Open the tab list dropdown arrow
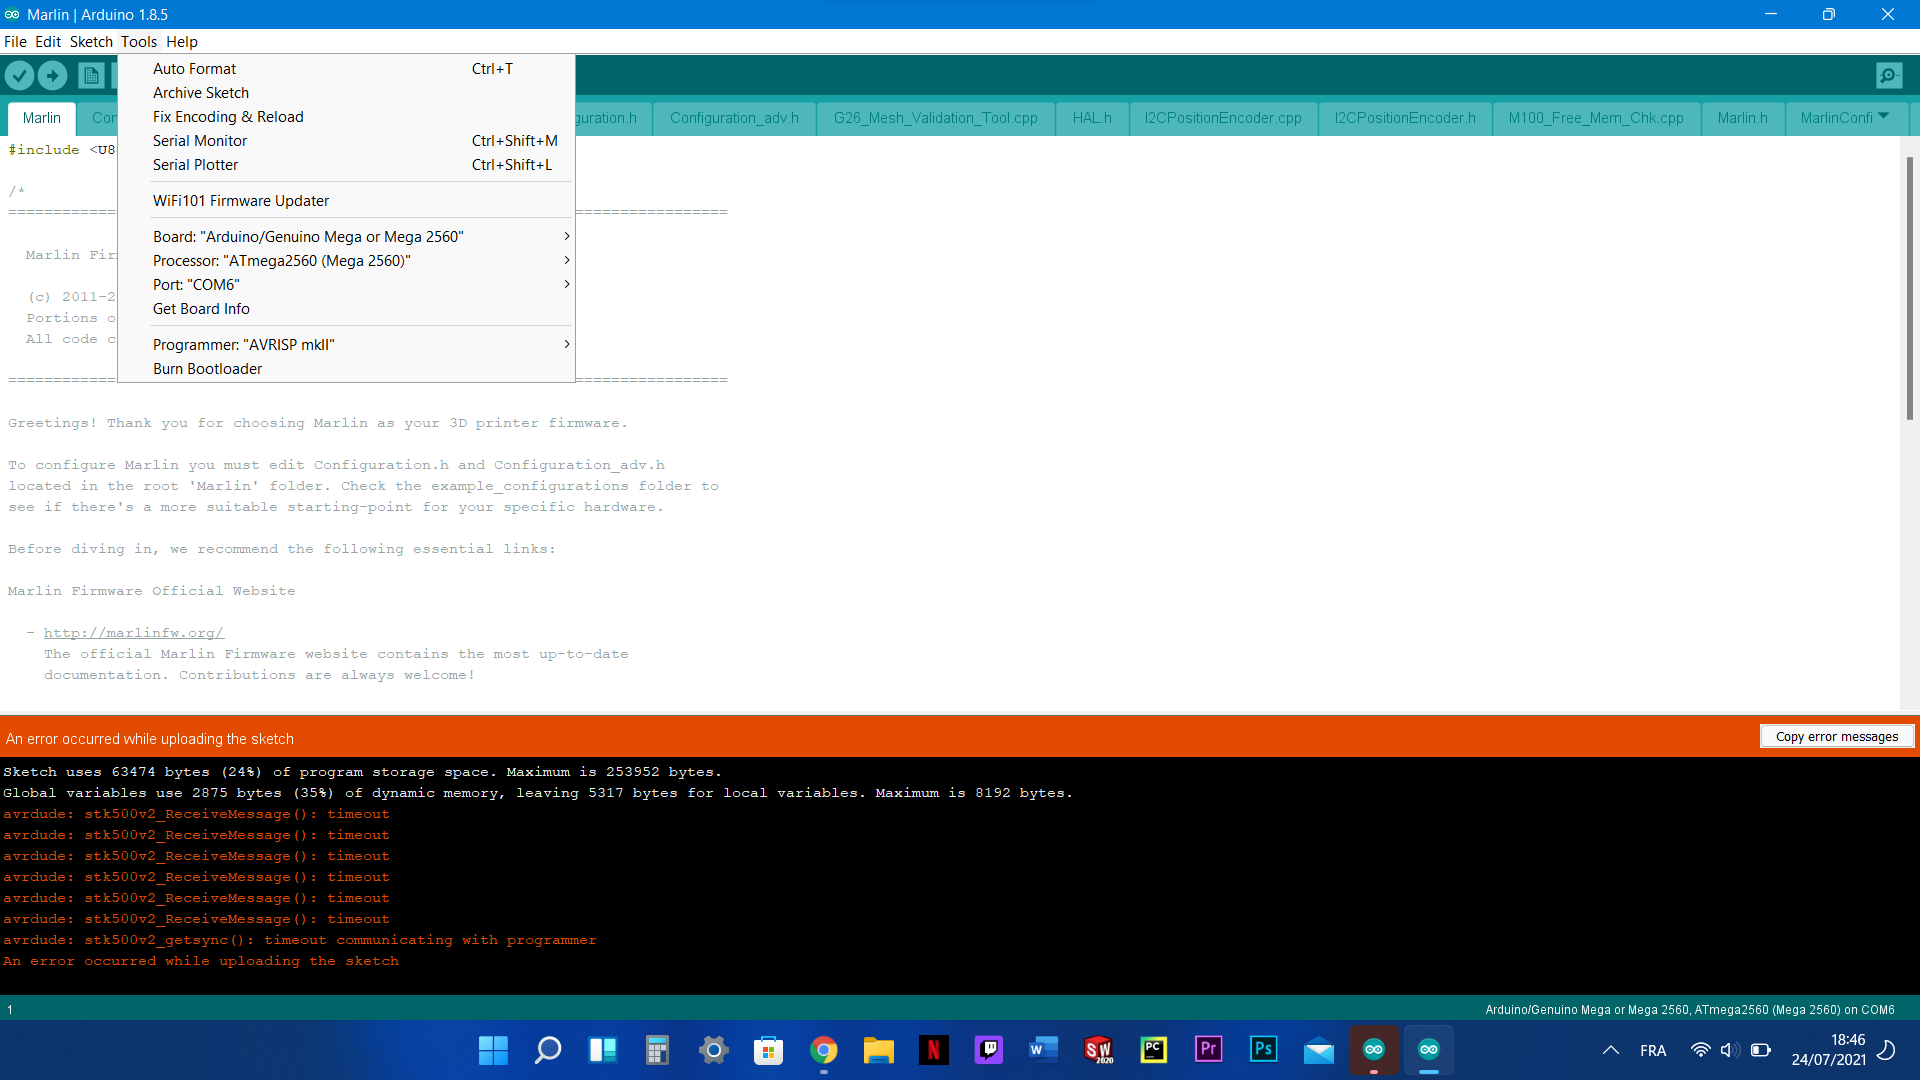Image resolution: width=1920 pixels, height=1080 pixels. (1884, 117)
